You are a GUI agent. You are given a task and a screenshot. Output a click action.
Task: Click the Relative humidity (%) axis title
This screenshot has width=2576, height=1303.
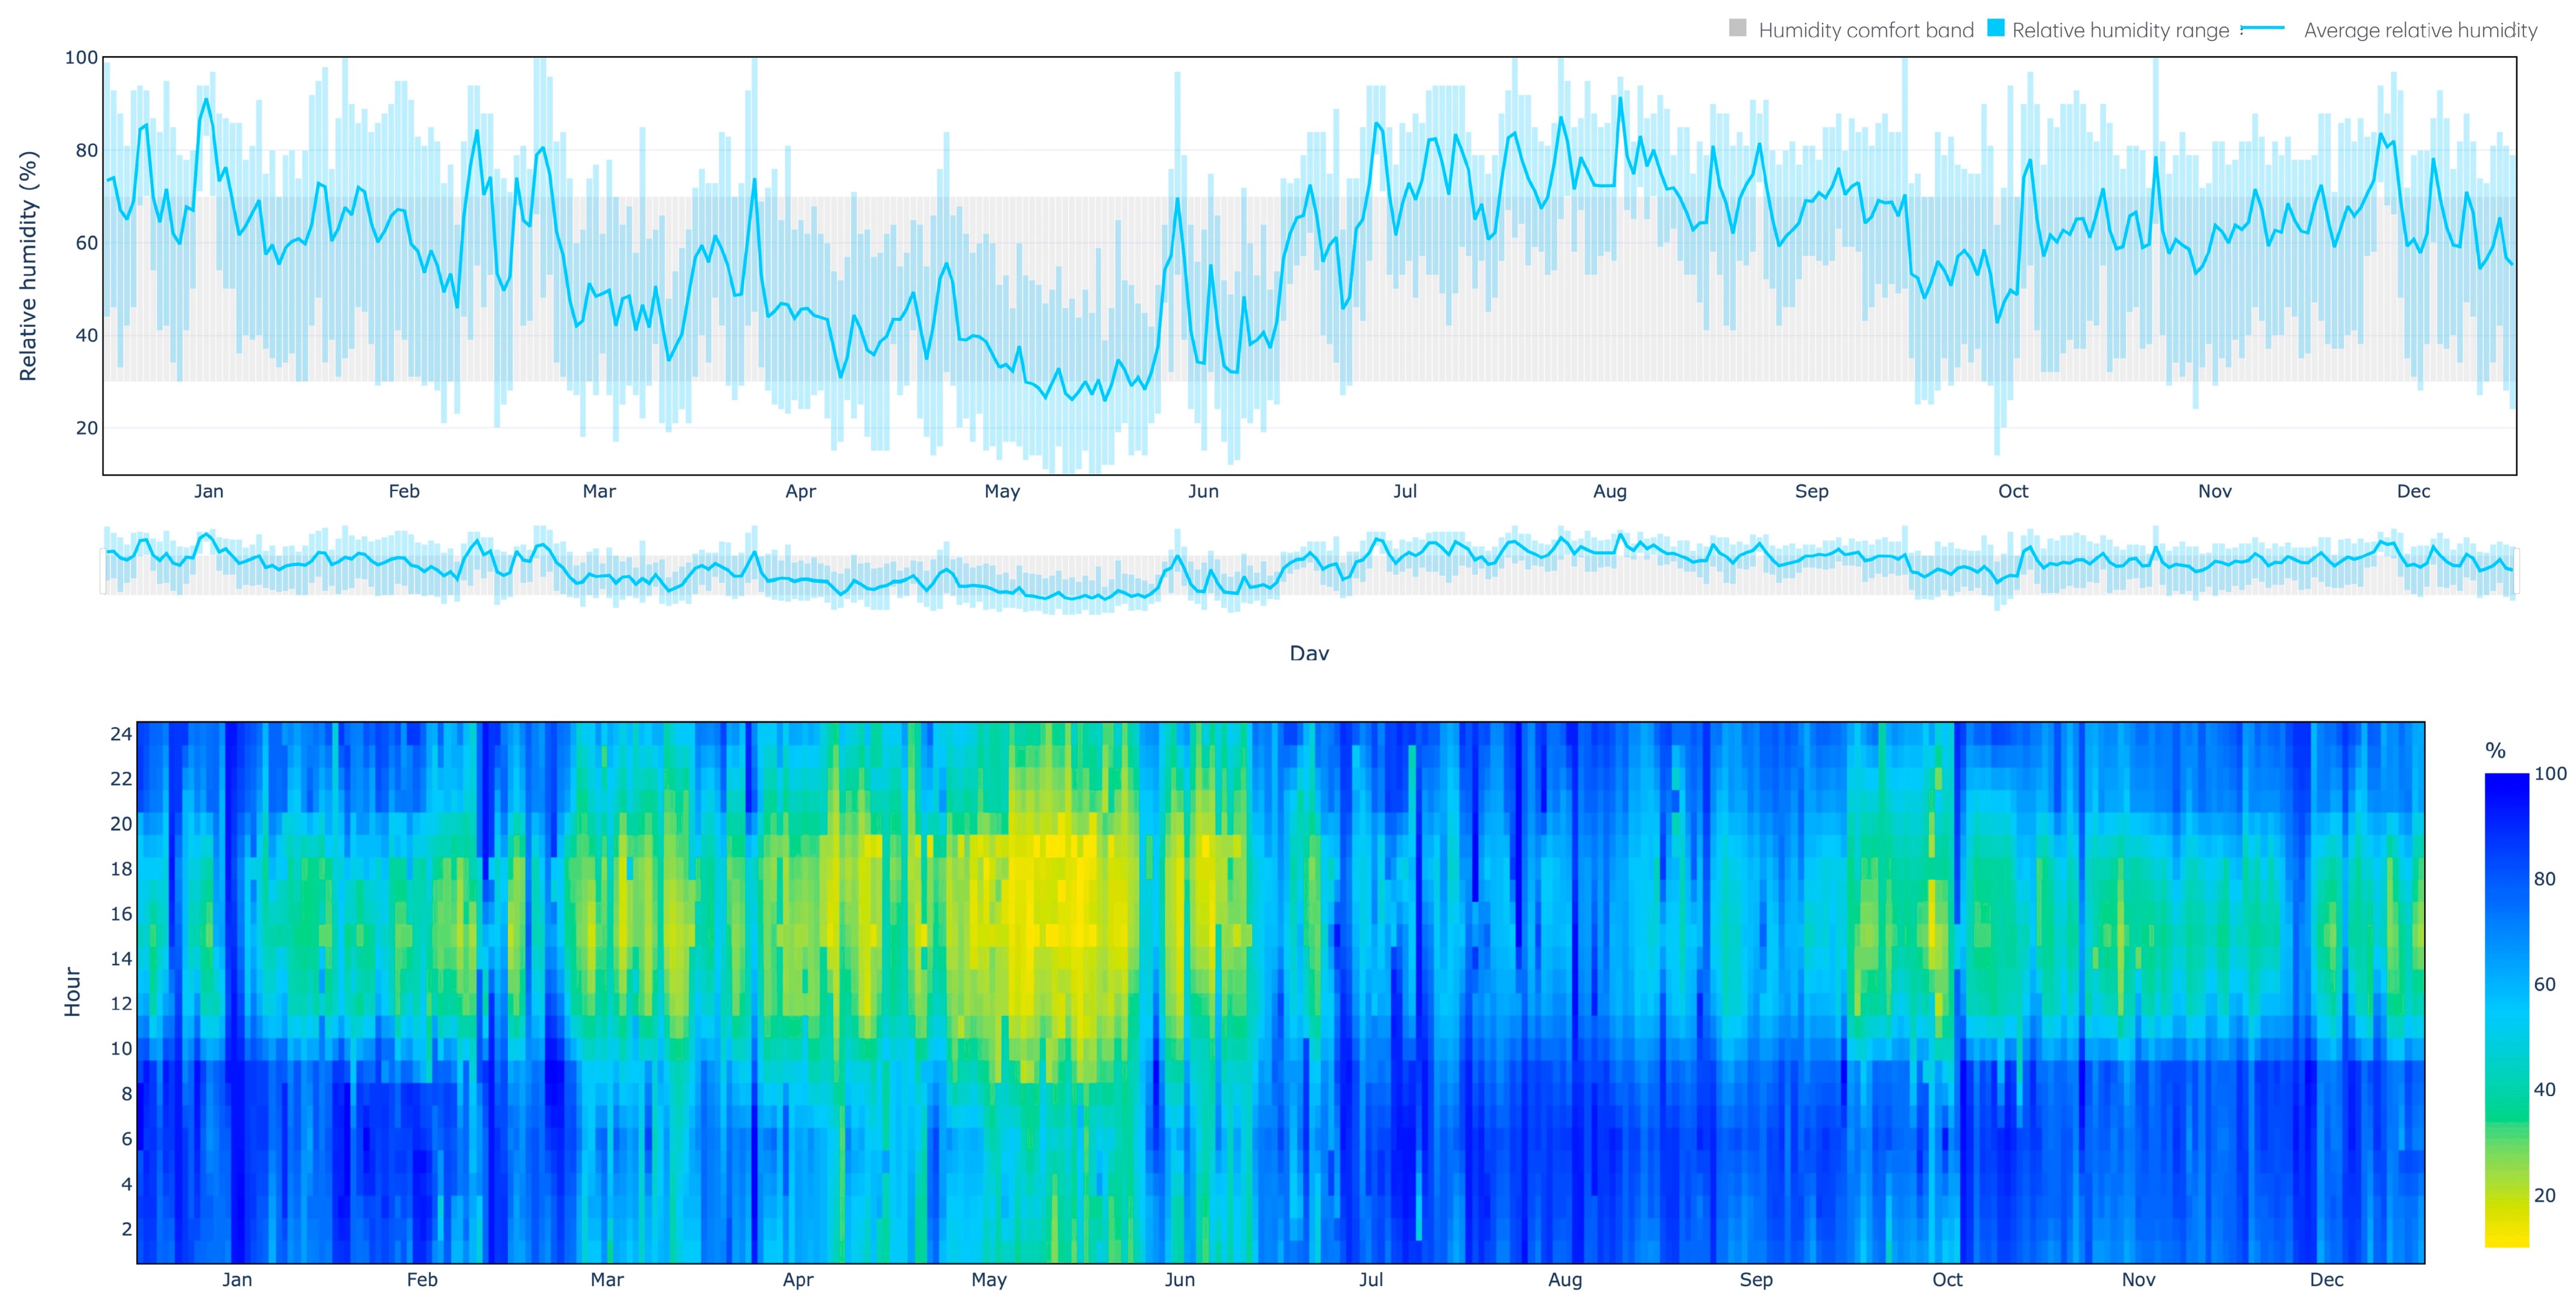(28, 266)
